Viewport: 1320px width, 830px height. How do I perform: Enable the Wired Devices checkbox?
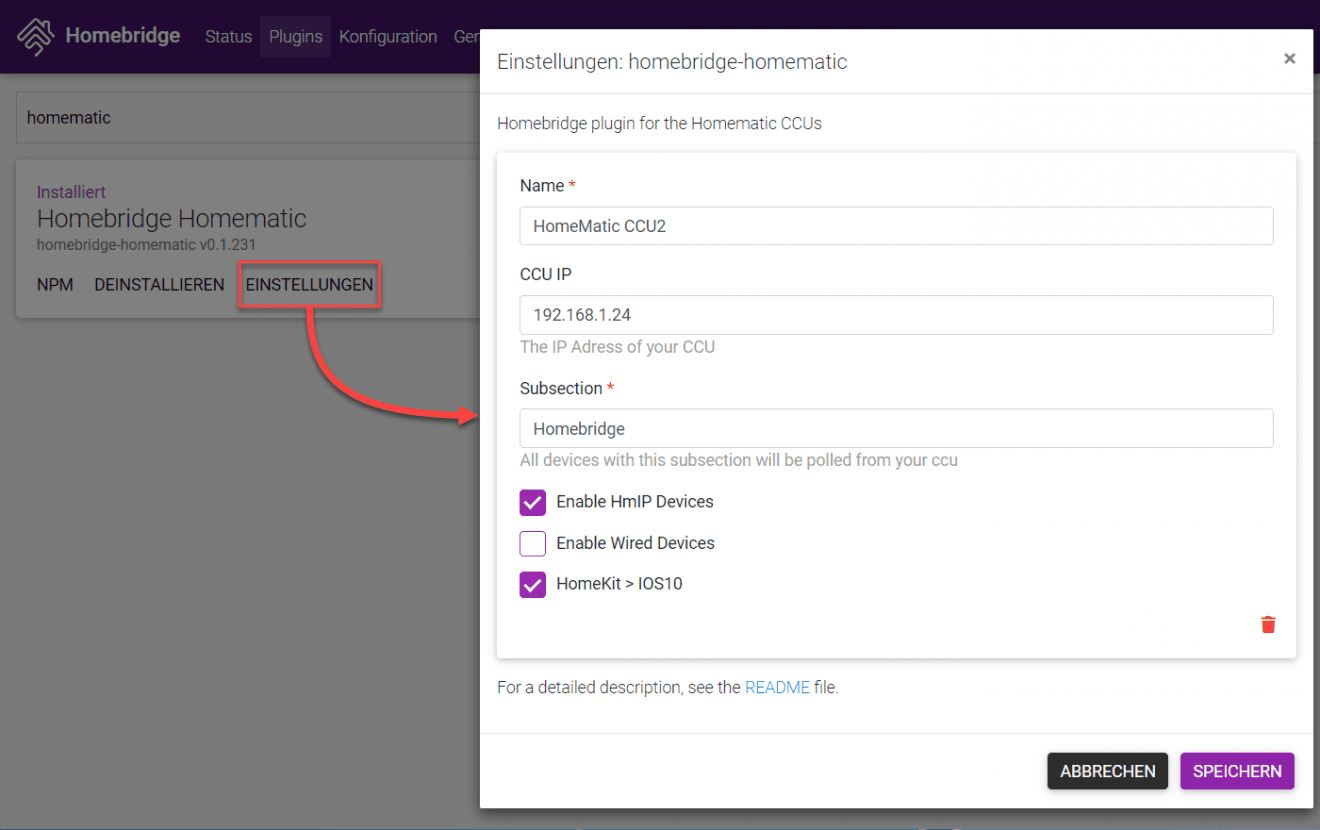[533, 544]
